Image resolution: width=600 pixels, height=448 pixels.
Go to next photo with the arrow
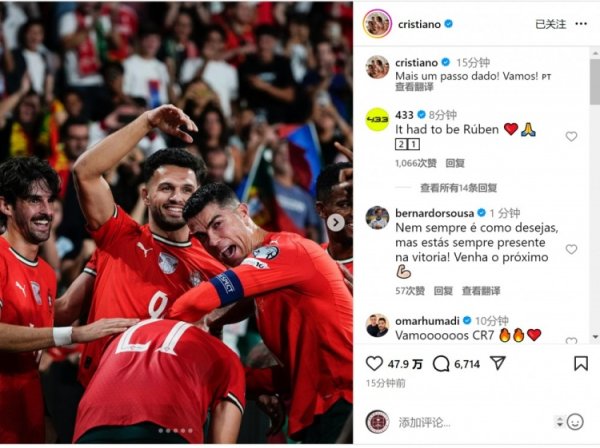coord(336,222)
